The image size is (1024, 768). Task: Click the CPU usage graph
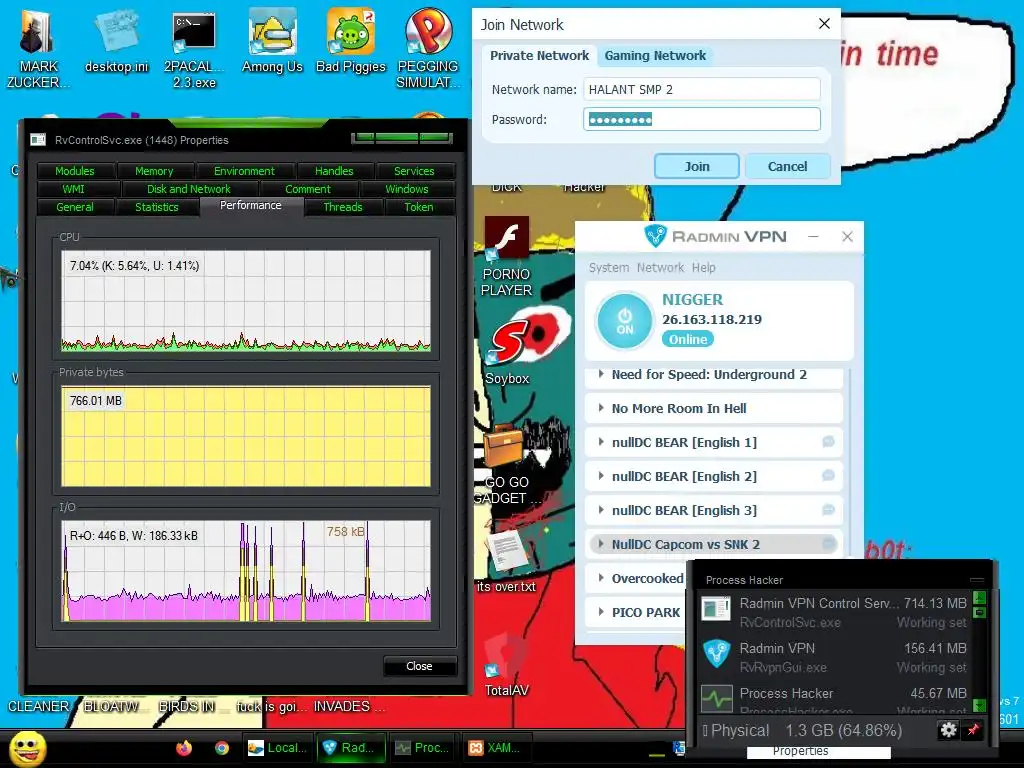coord(246,301)
